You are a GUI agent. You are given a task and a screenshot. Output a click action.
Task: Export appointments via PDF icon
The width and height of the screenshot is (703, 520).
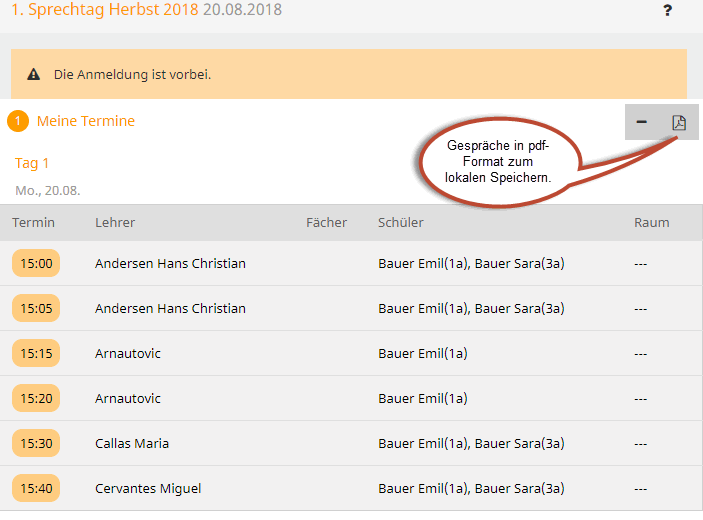tap(679, 122)
